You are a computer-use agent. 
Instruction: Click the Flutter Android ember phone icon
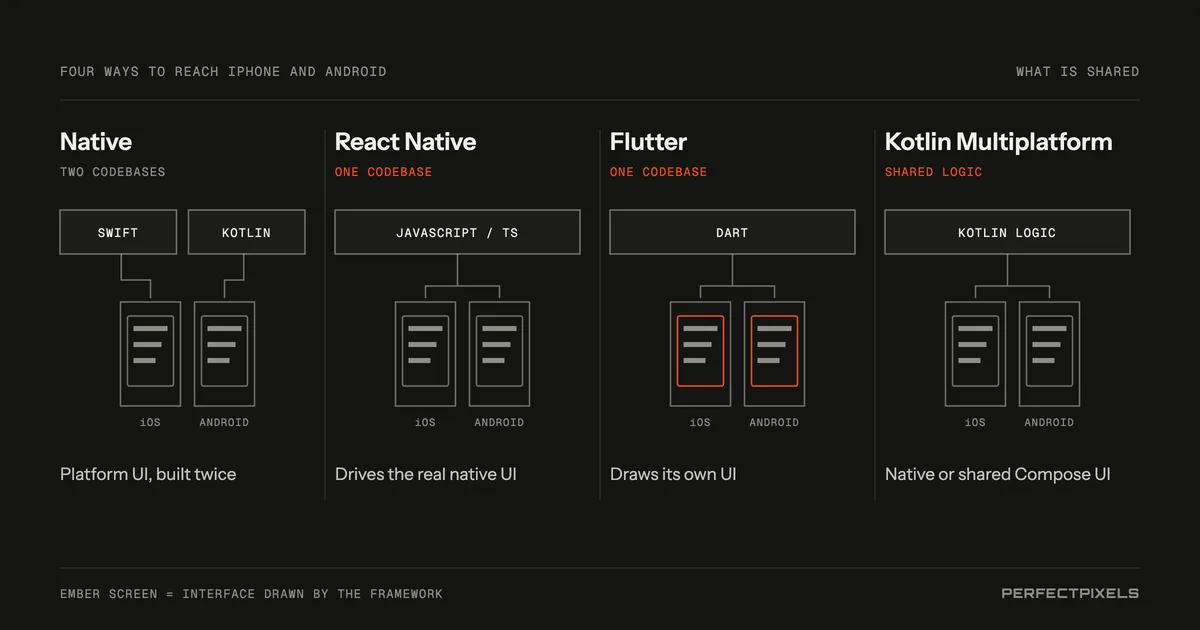(x=774, y=354)
